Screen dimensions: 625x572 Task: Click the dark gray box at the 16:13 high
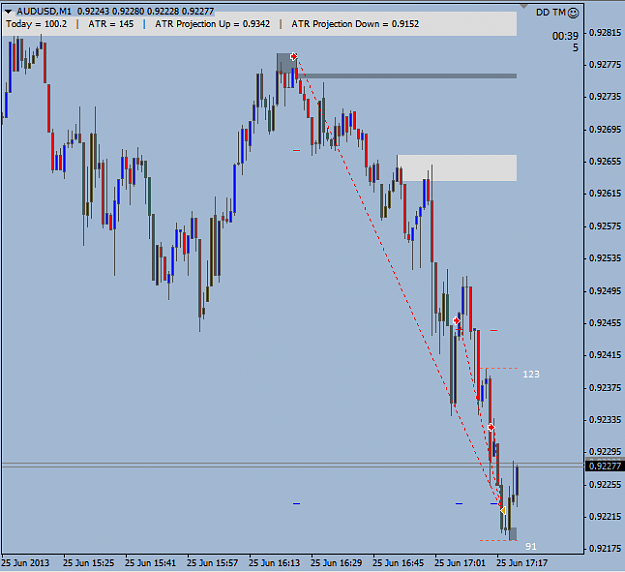click(285, 63)
